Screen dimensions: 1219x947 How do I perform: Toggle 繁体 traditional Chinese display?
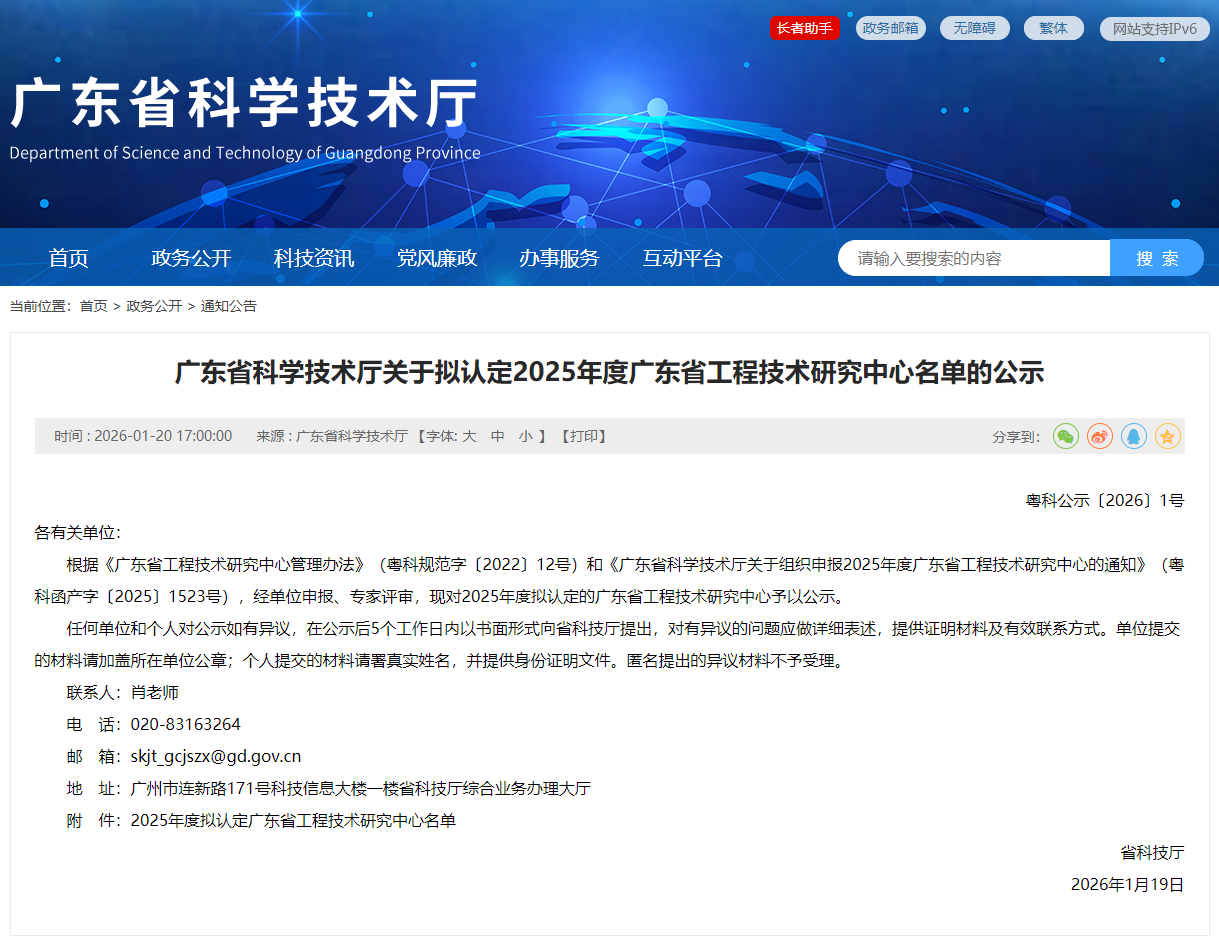(x=1053, y=27)
